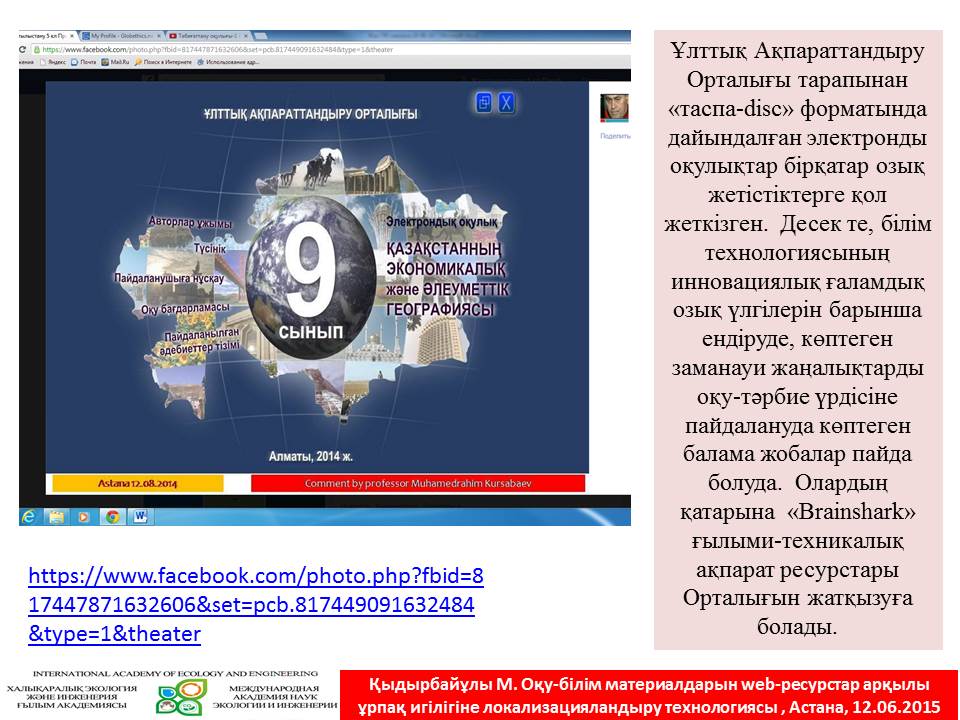This screenshot has width=960, height=720.
Task: Open the Авторлар ұжымы menu item
Action: (x=190, y=222)
